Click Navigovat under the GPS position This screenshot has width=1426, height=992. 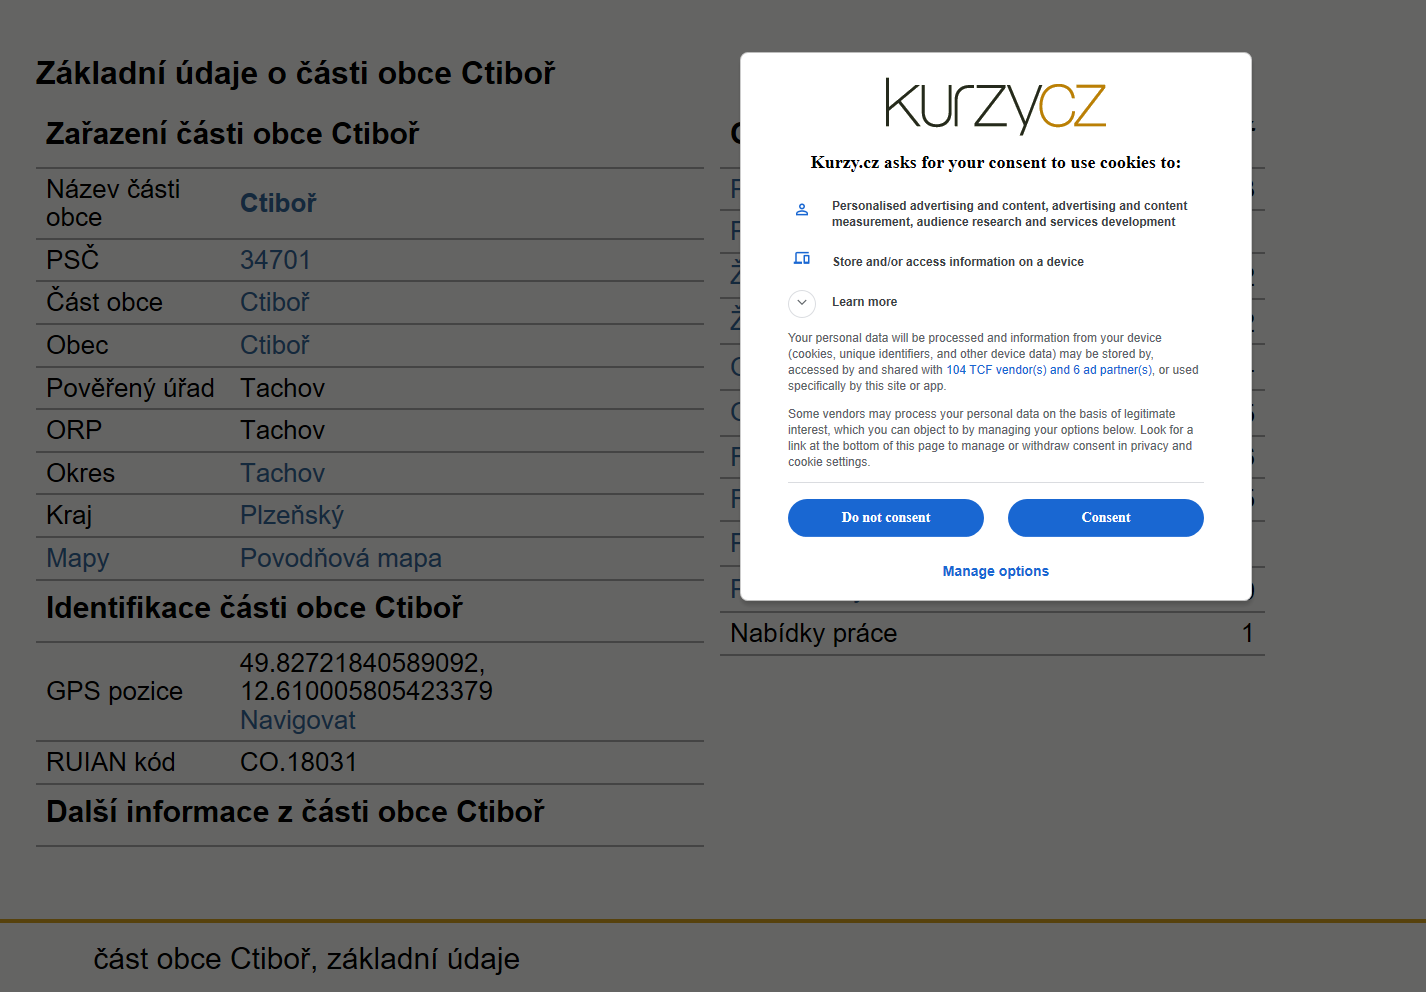point(298,720)
